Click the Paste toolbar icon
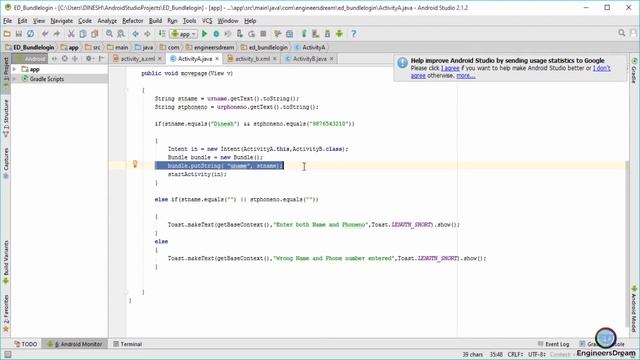The height and width of the screenshot is (360, 640). [x=95, y=34]
